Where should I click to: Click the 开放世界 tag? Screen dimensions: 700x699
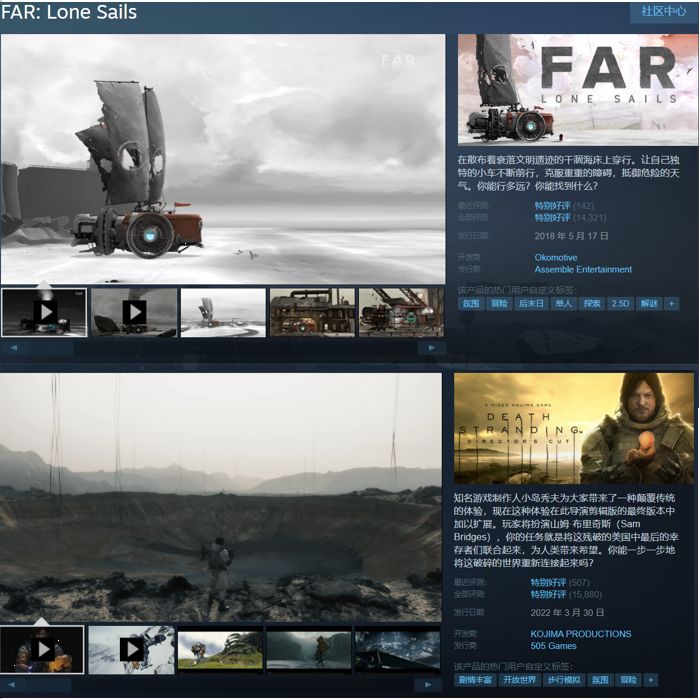tap(519, 680)
